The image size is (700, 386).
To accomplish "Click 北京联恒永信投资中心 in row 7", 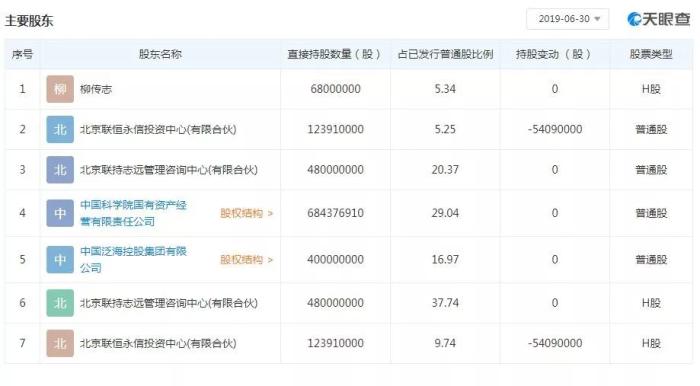I will coord(158,344).
